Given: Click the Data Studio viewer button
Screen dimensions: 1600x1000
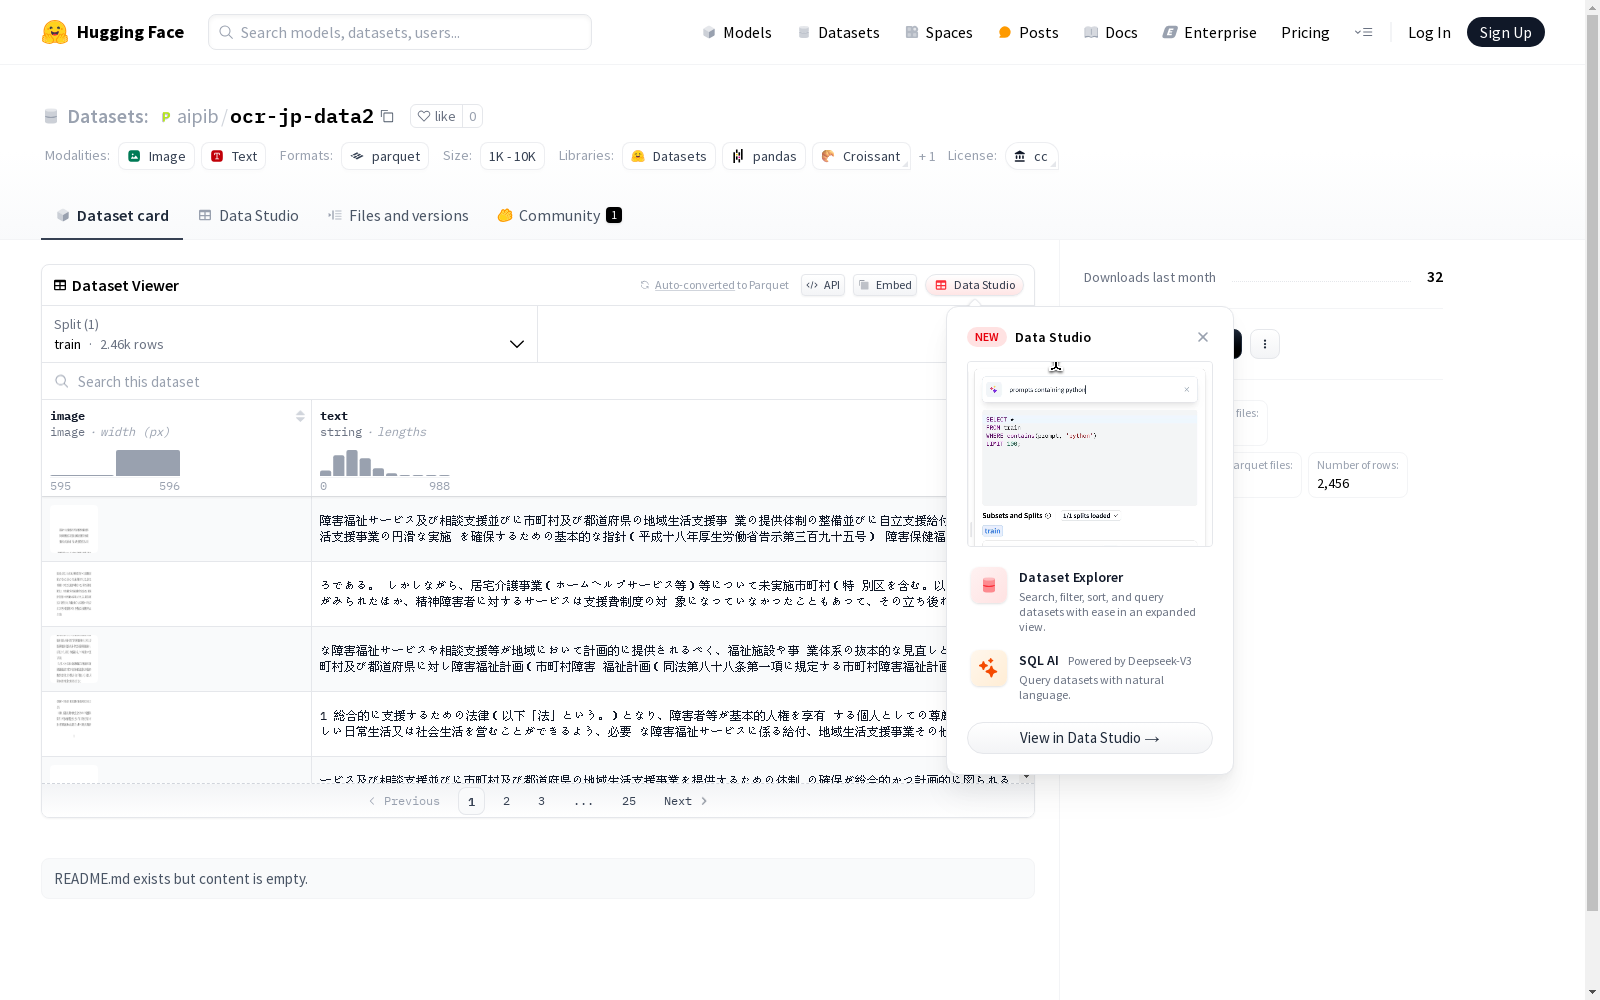Looking at the screenshot, I should (x=974, y=285).
